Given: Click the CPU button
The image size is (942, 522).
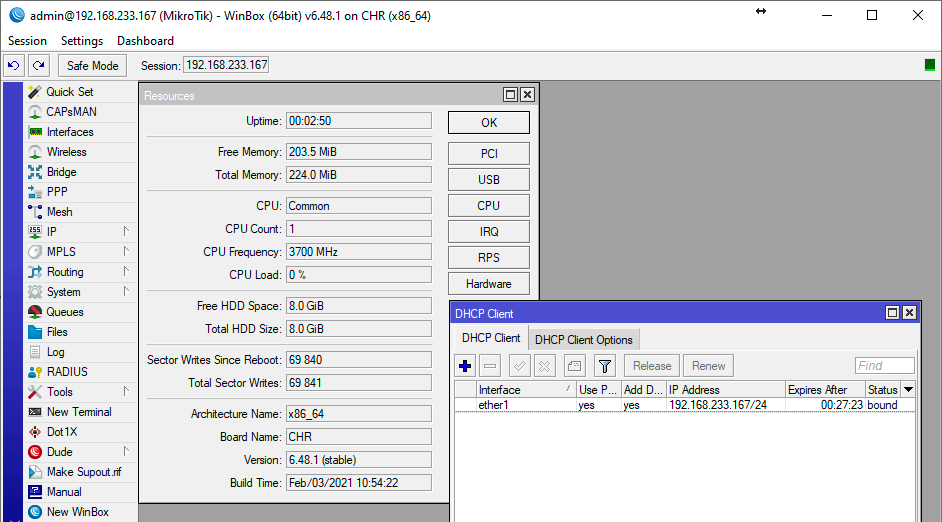Looking at the screenshot, I should click(489, 205).
